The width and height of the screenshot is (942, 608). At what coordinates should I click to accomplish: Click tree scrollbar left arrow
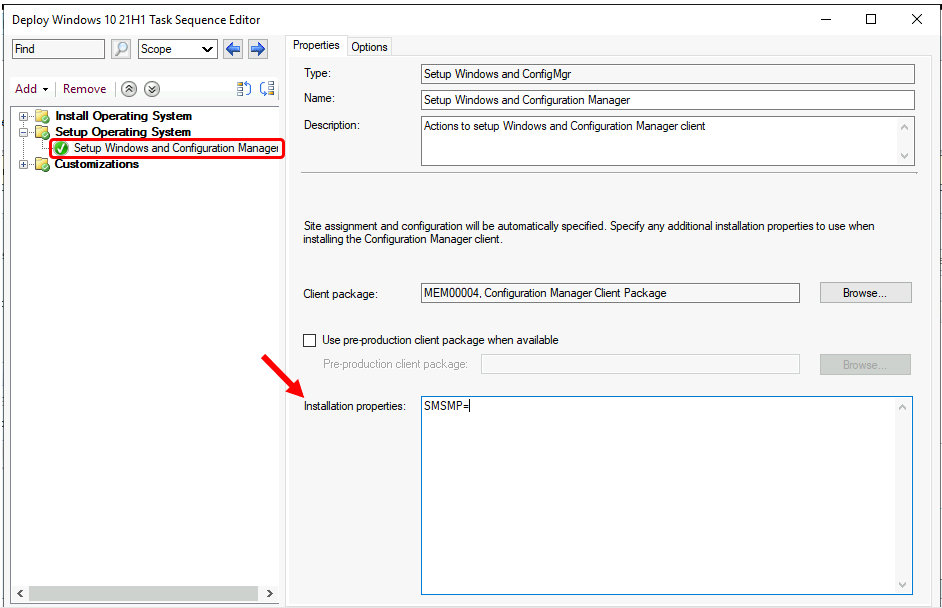(x=20, y=594)
